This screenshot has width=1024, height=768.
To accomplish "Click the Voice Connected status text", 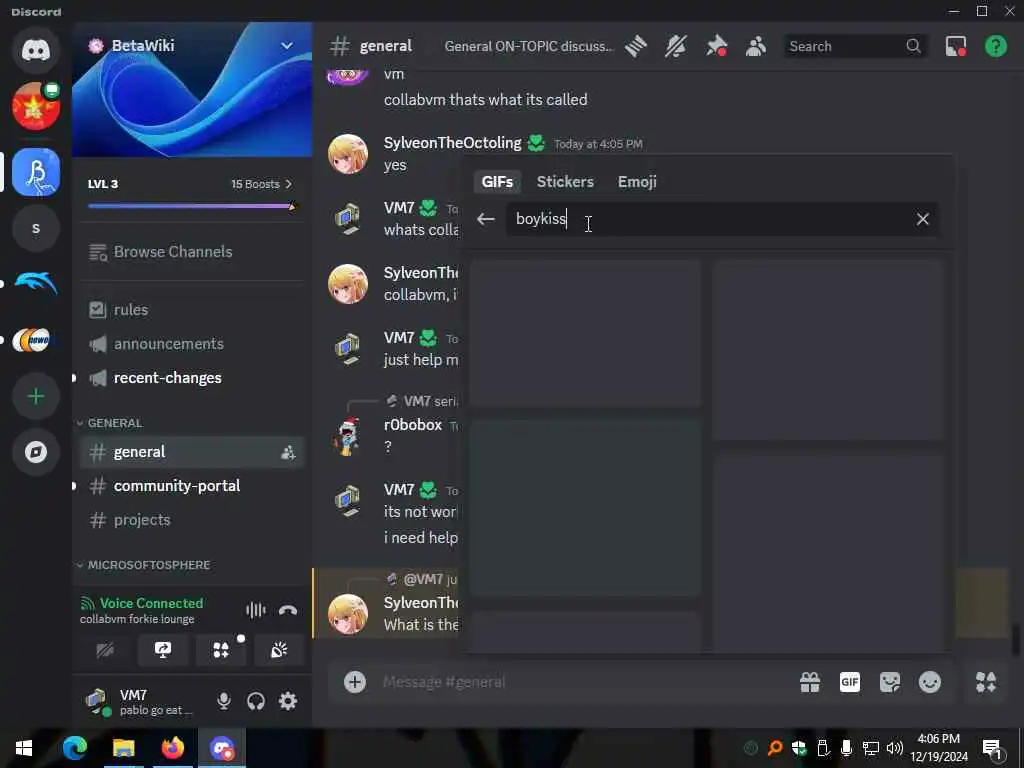I will [x=151, y=603].
